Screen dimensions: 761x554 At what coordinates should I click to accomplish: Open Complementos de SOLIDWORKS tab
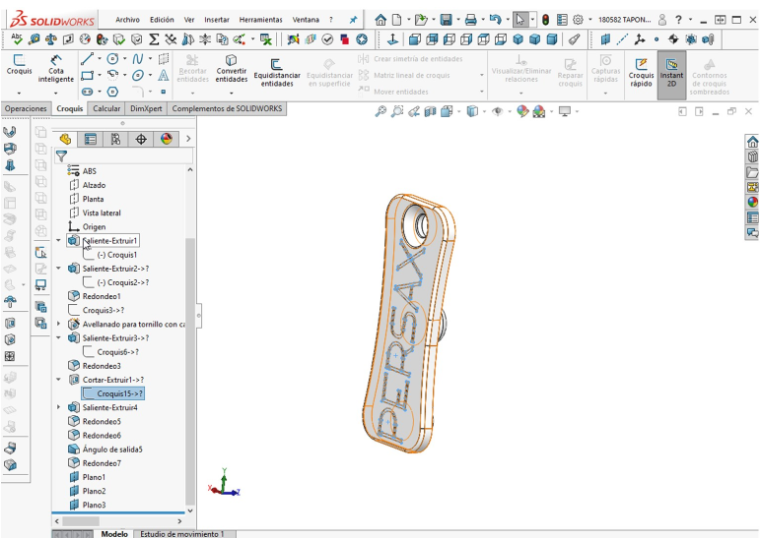(x=227, y=108)
